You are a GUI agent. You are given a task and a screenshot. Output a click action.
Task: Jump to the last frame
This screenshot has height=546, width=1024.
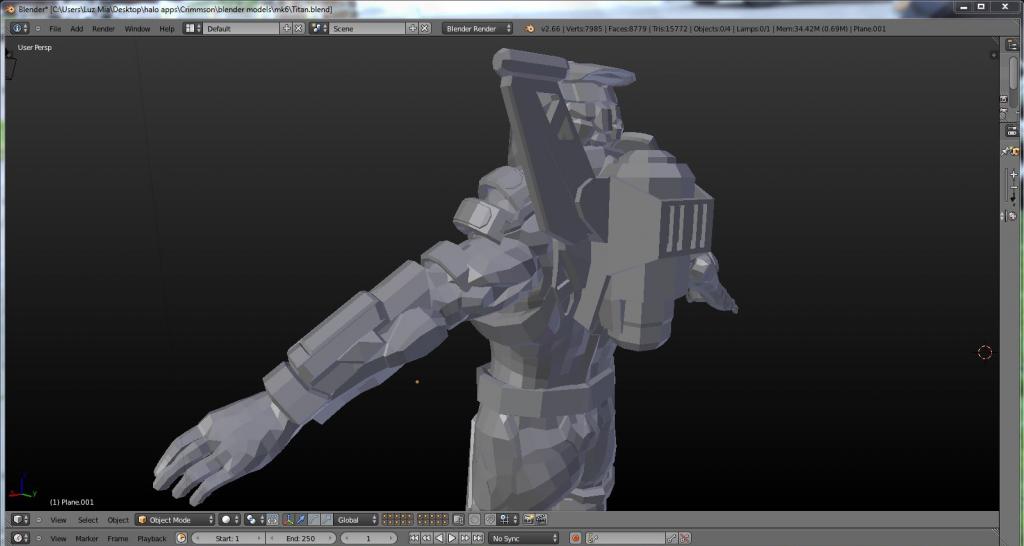pyautogui.click(x=478, y=538)
